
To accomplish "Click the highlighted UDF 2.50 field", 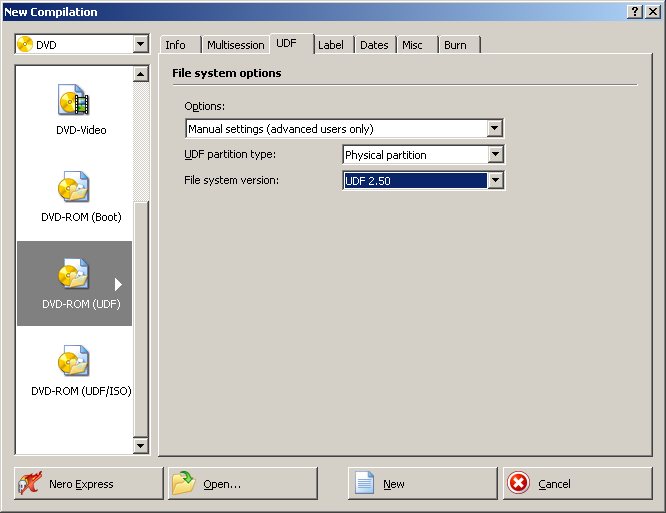I will pos(415,180).
